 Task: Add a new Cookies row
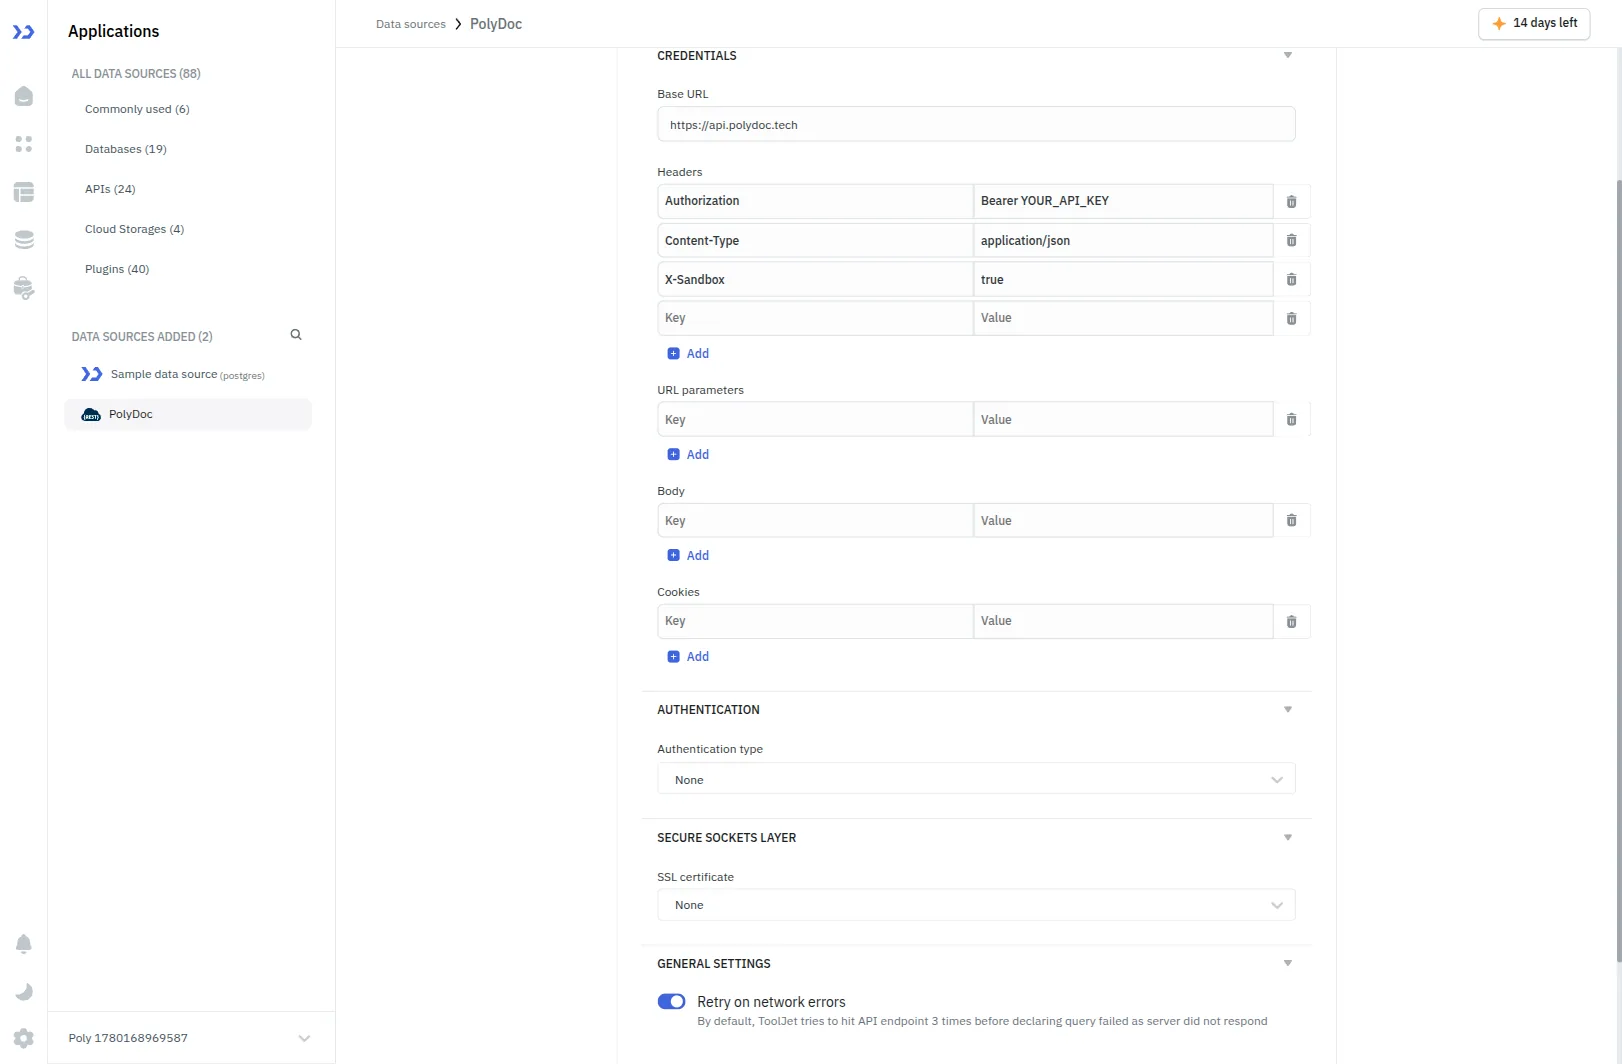(x=688, y=657)
